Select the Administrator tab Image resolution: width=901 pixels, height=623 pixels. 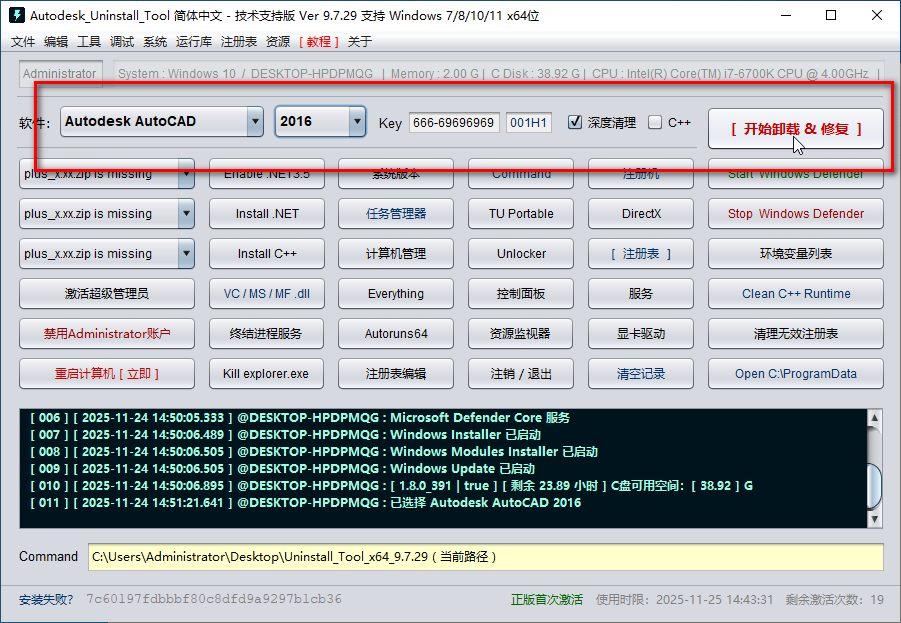coord(60,74)
